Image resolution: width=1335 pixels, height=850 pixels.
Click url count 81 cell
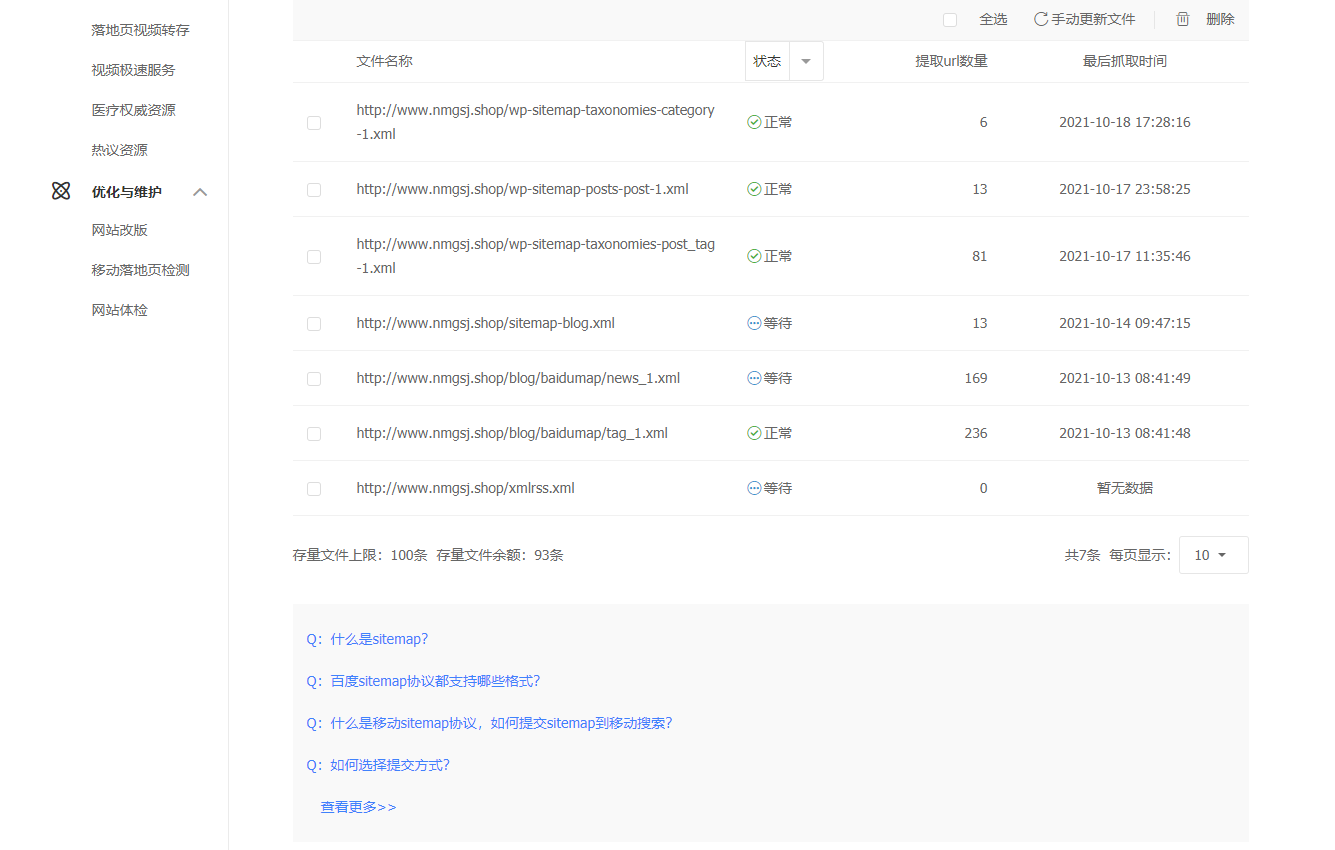(x=979, y=256)
